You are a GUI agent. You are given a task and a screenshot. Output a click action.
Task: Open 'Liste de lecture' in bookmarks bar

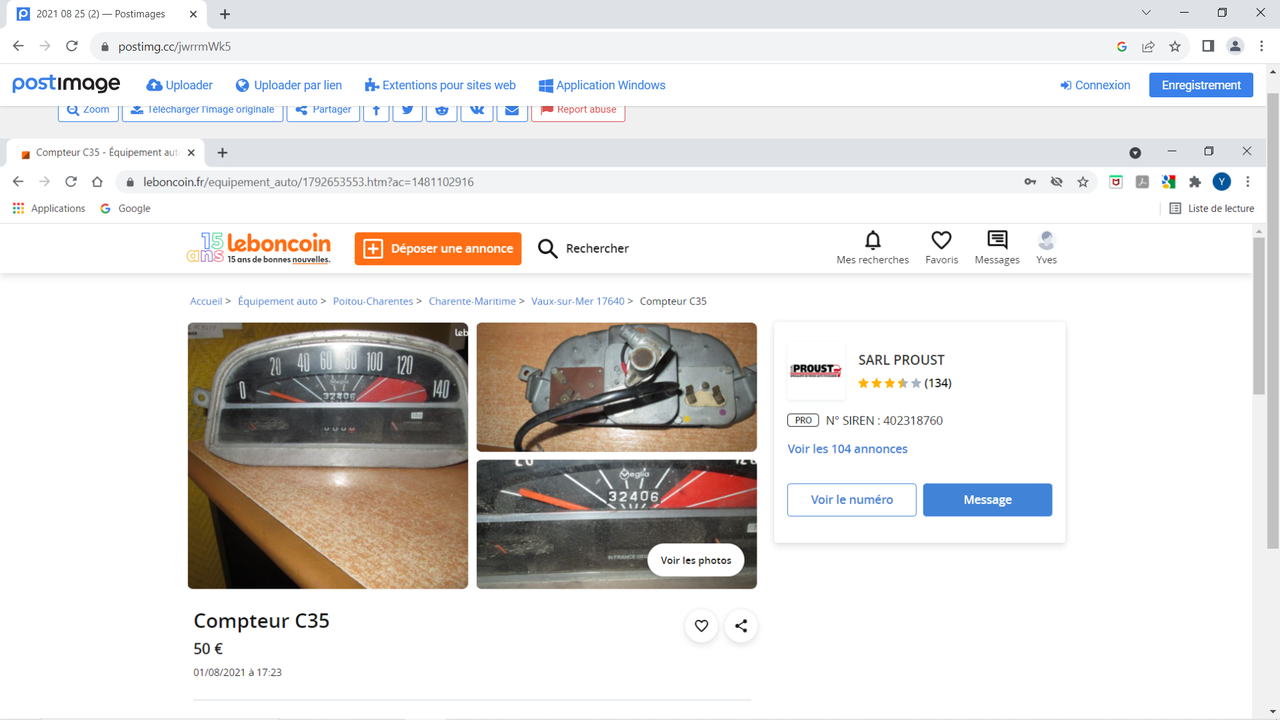(1212, 208)
